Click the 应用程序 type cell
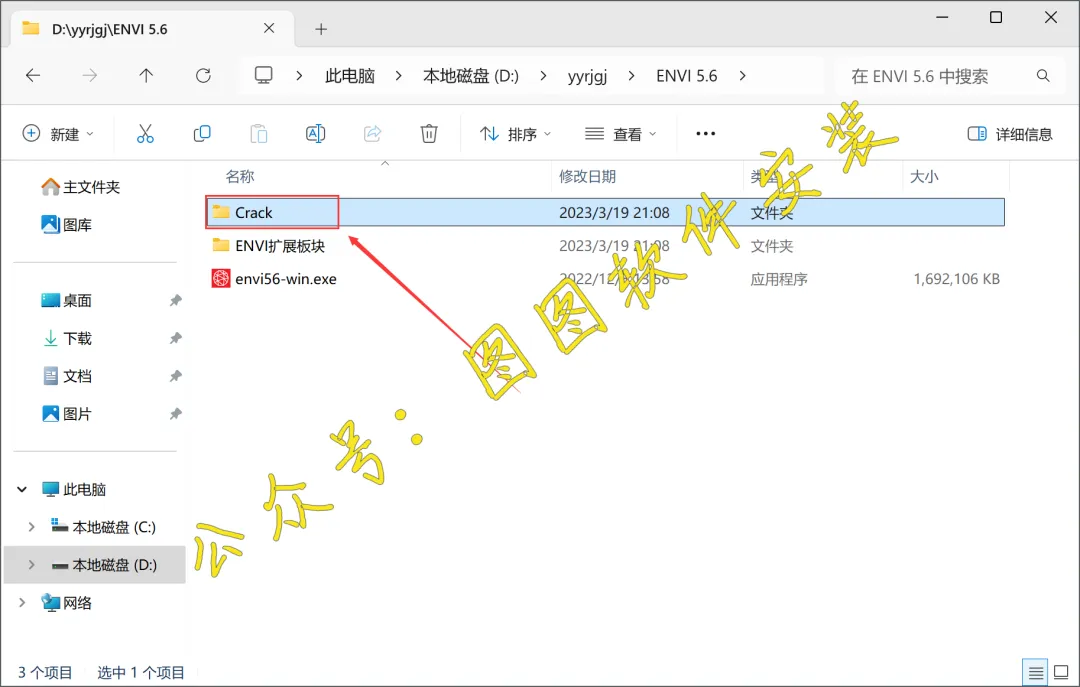Screen dimensions: 1080x687 (x=779, y=279)
